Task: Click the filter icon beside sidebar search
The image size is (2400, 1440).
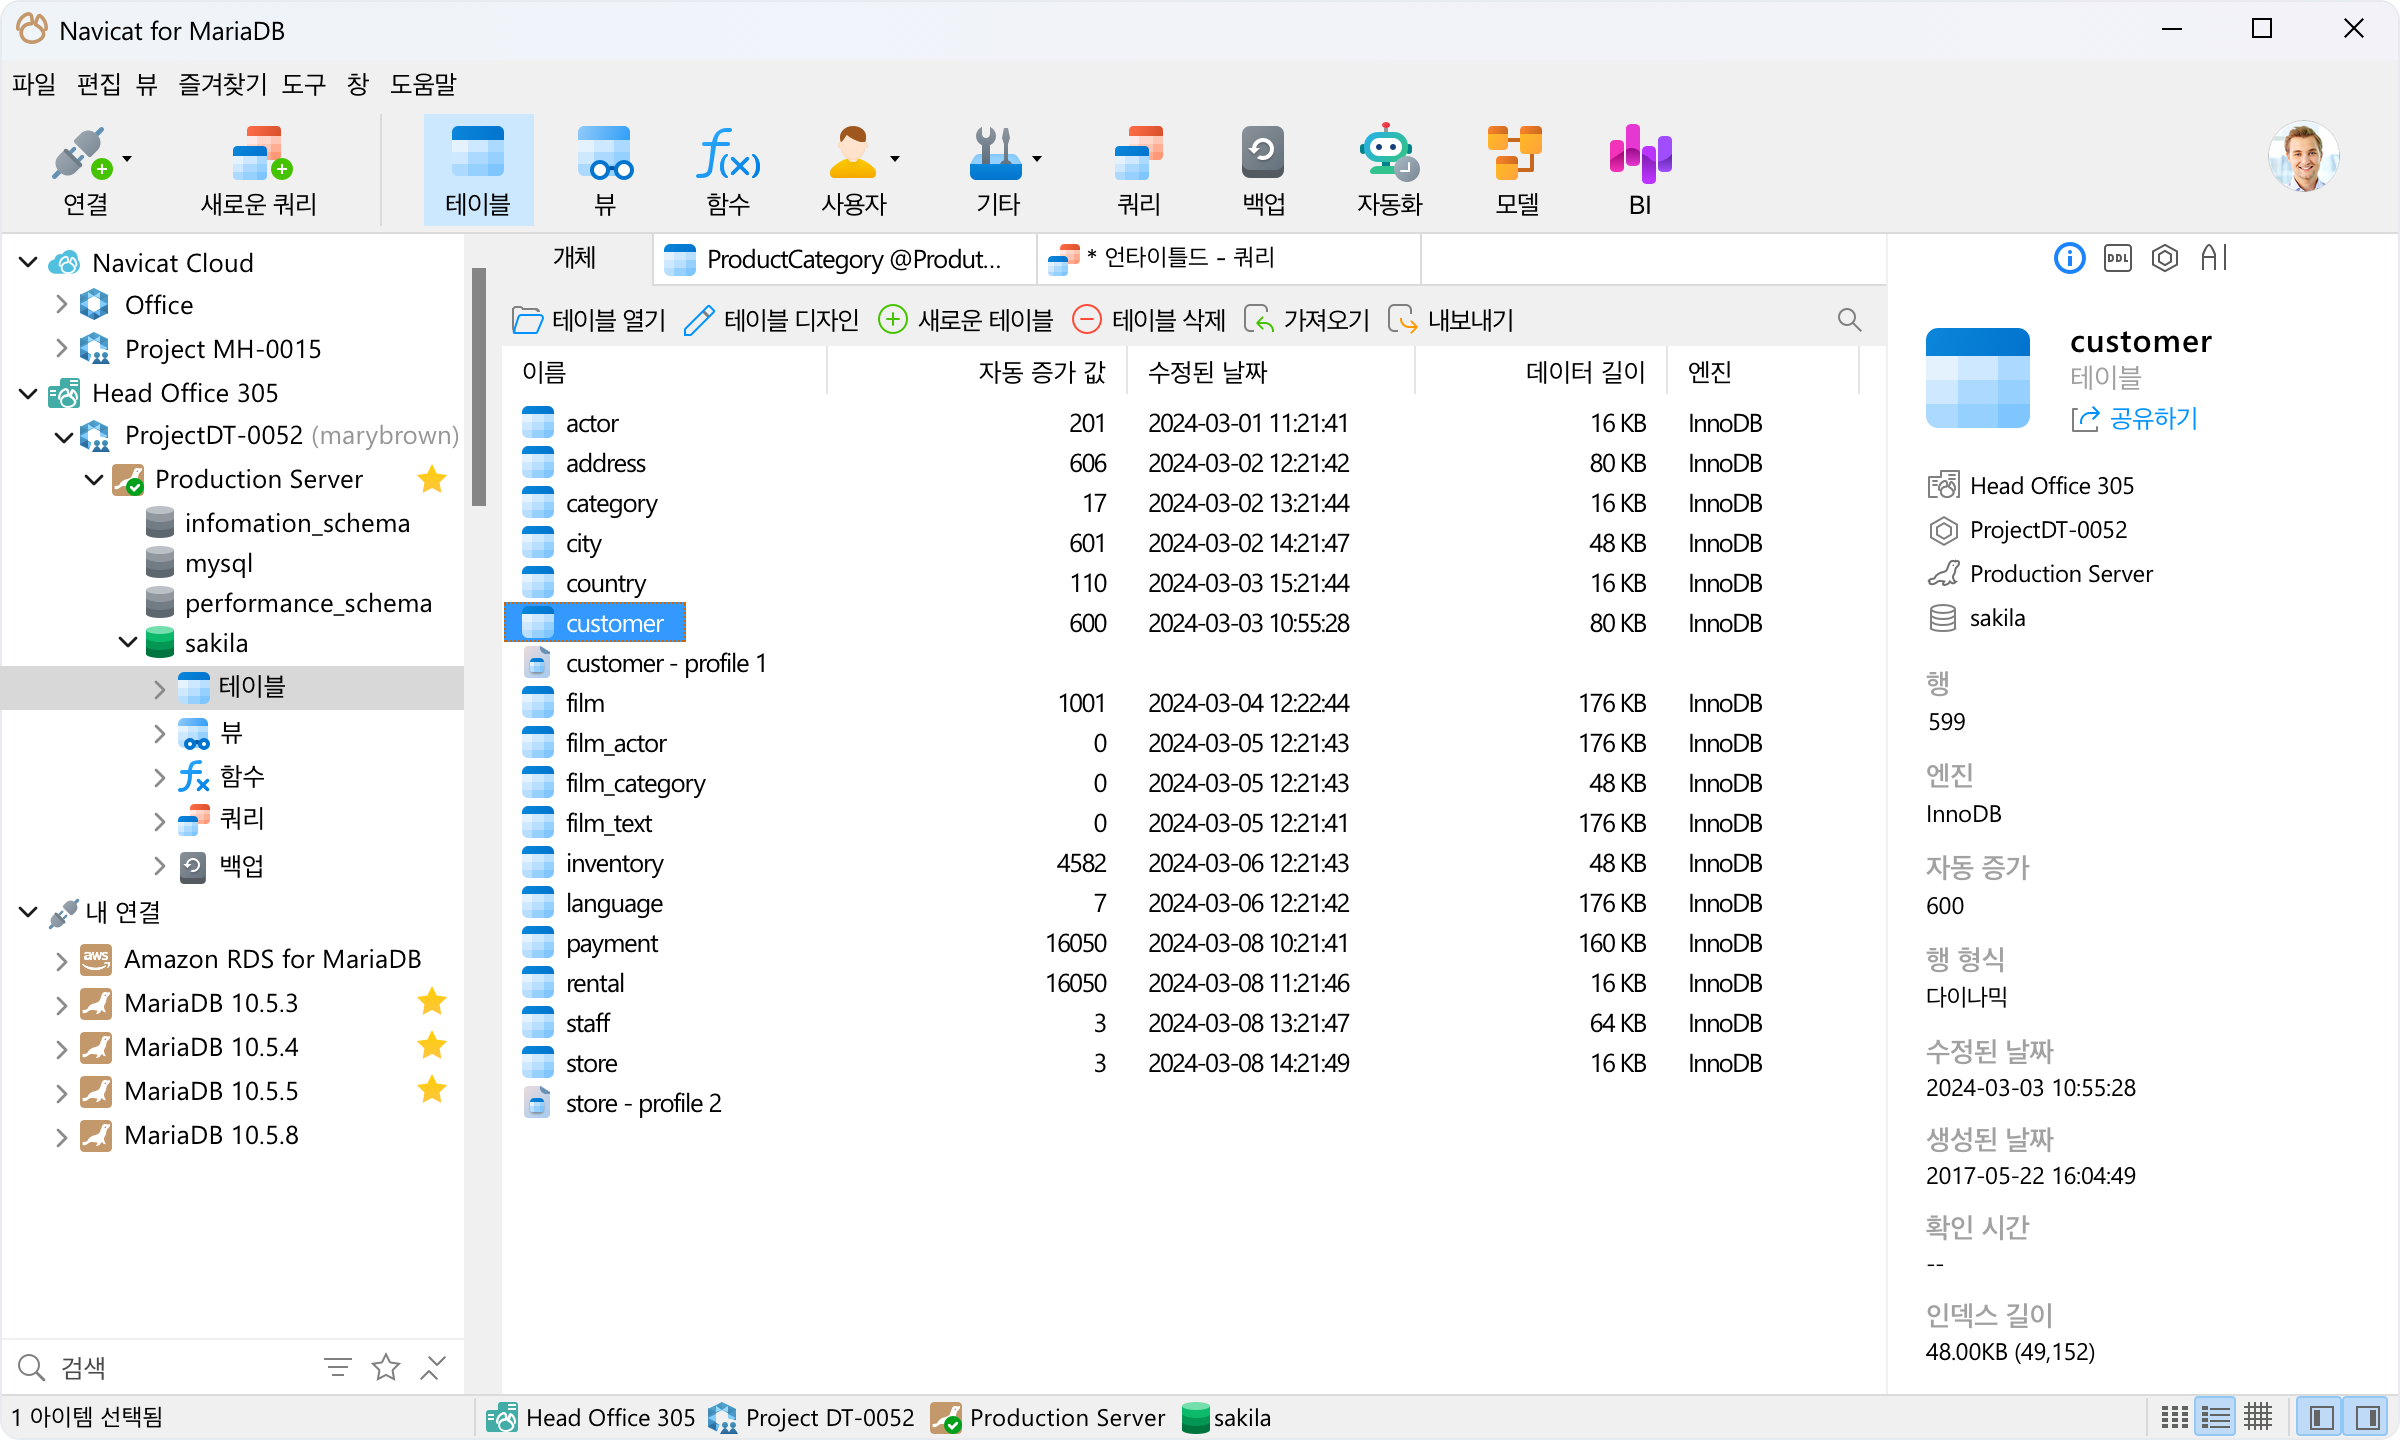Action: 338,1367
